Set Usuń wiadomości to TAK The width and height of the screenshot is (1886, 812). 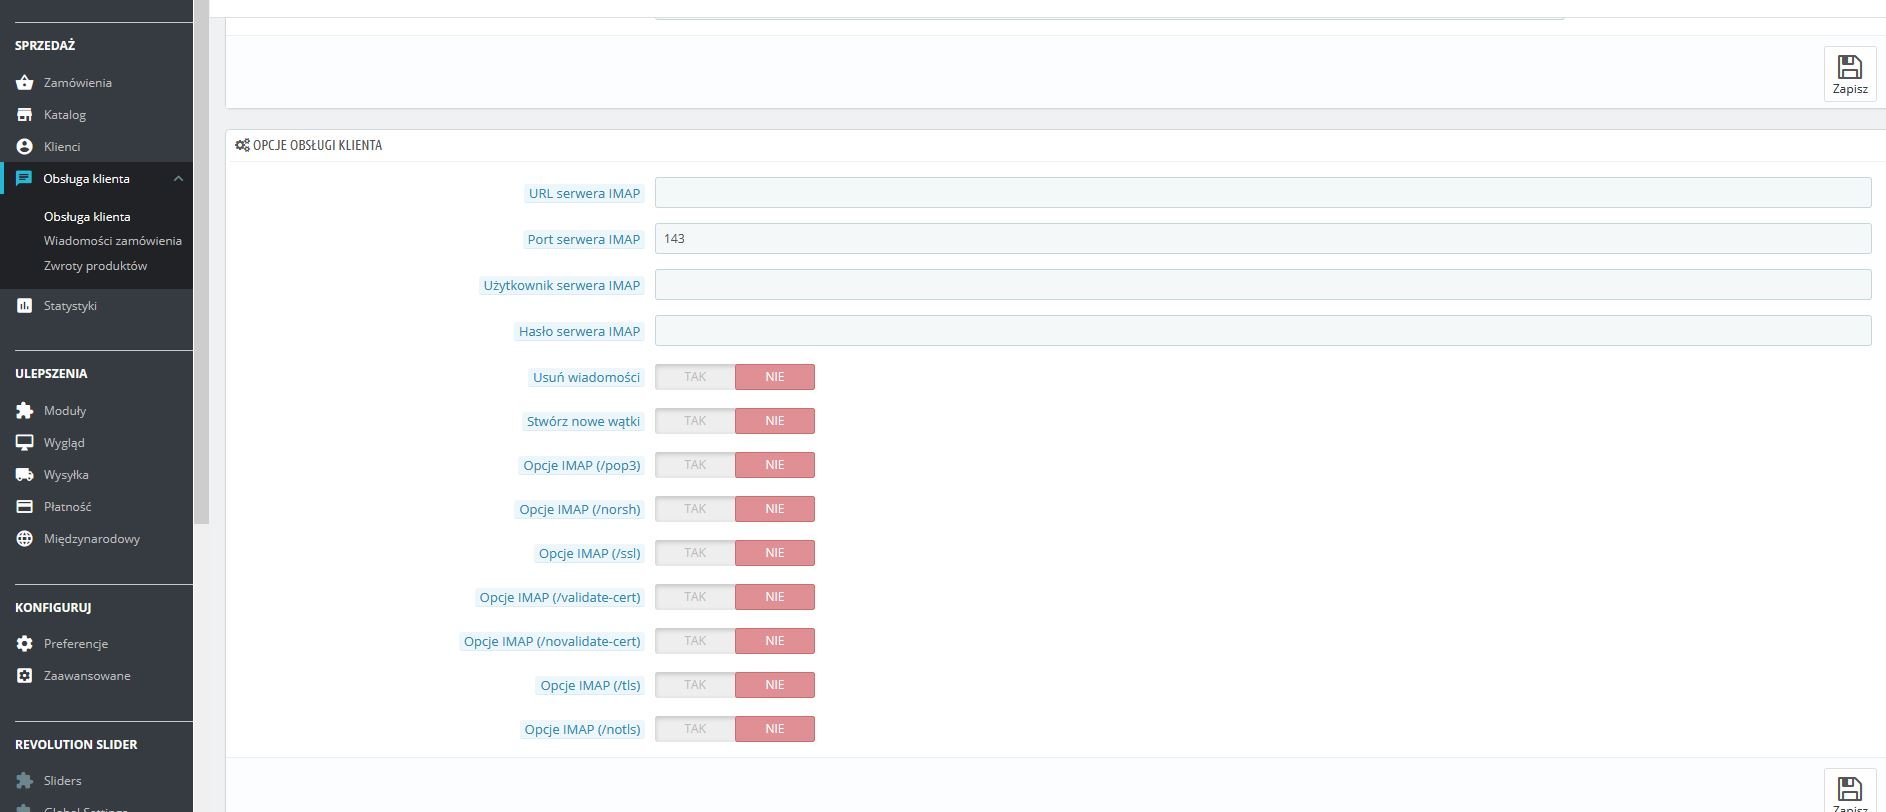point(695,377)
